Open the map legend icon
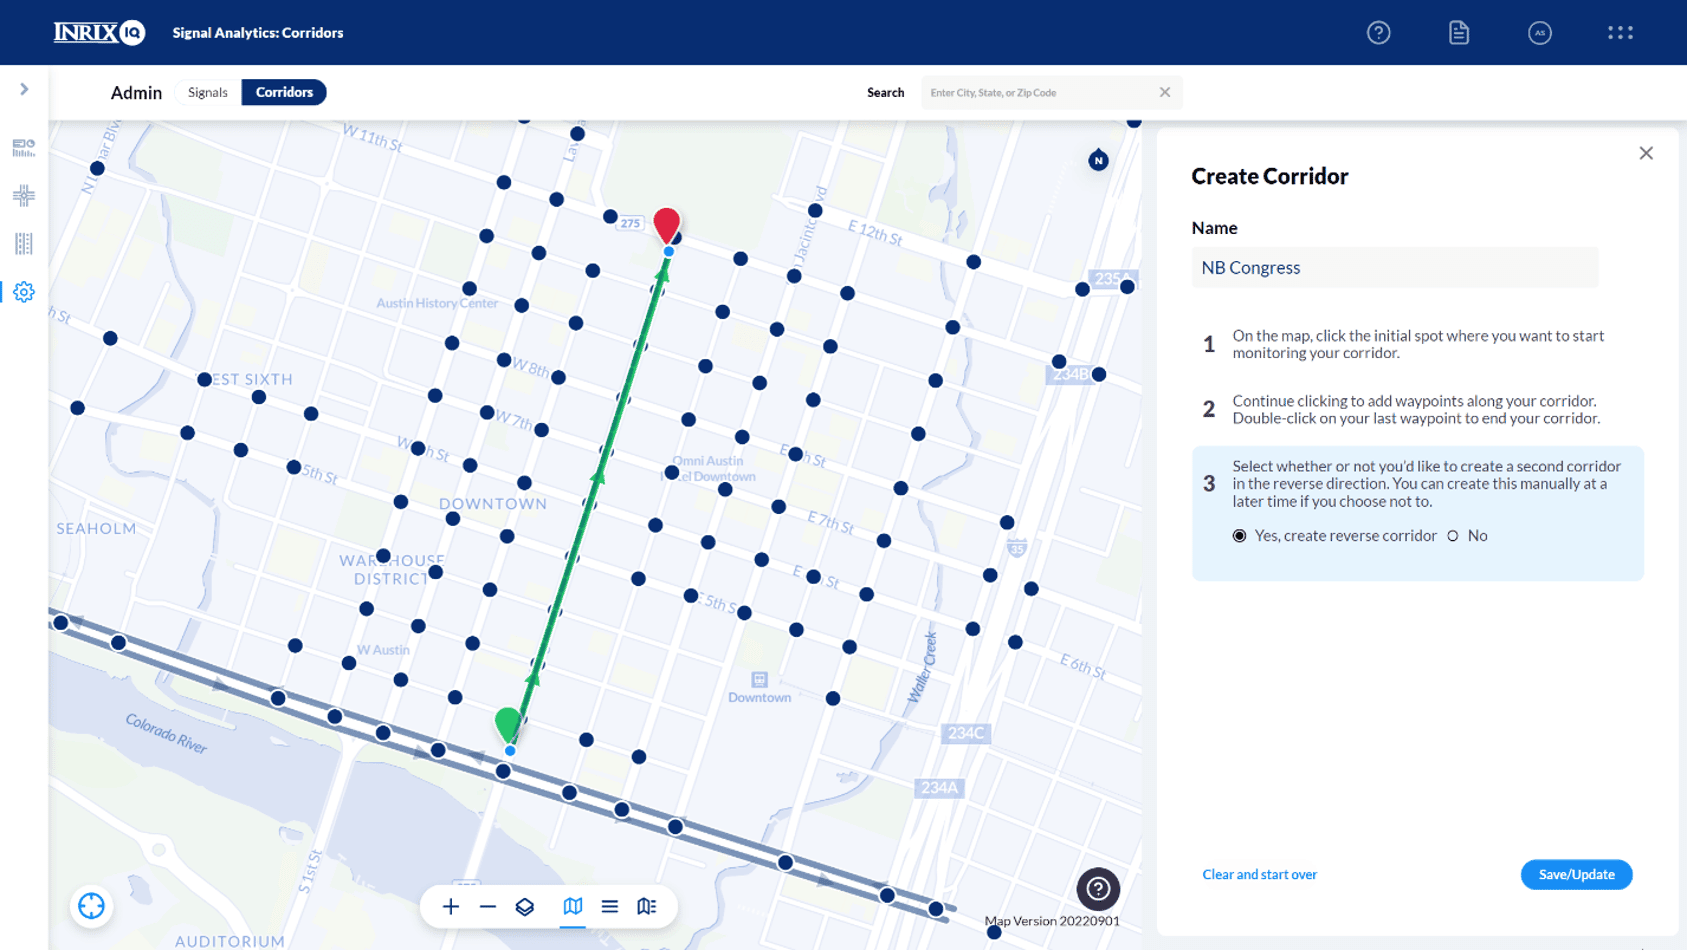 pos(647,907)
